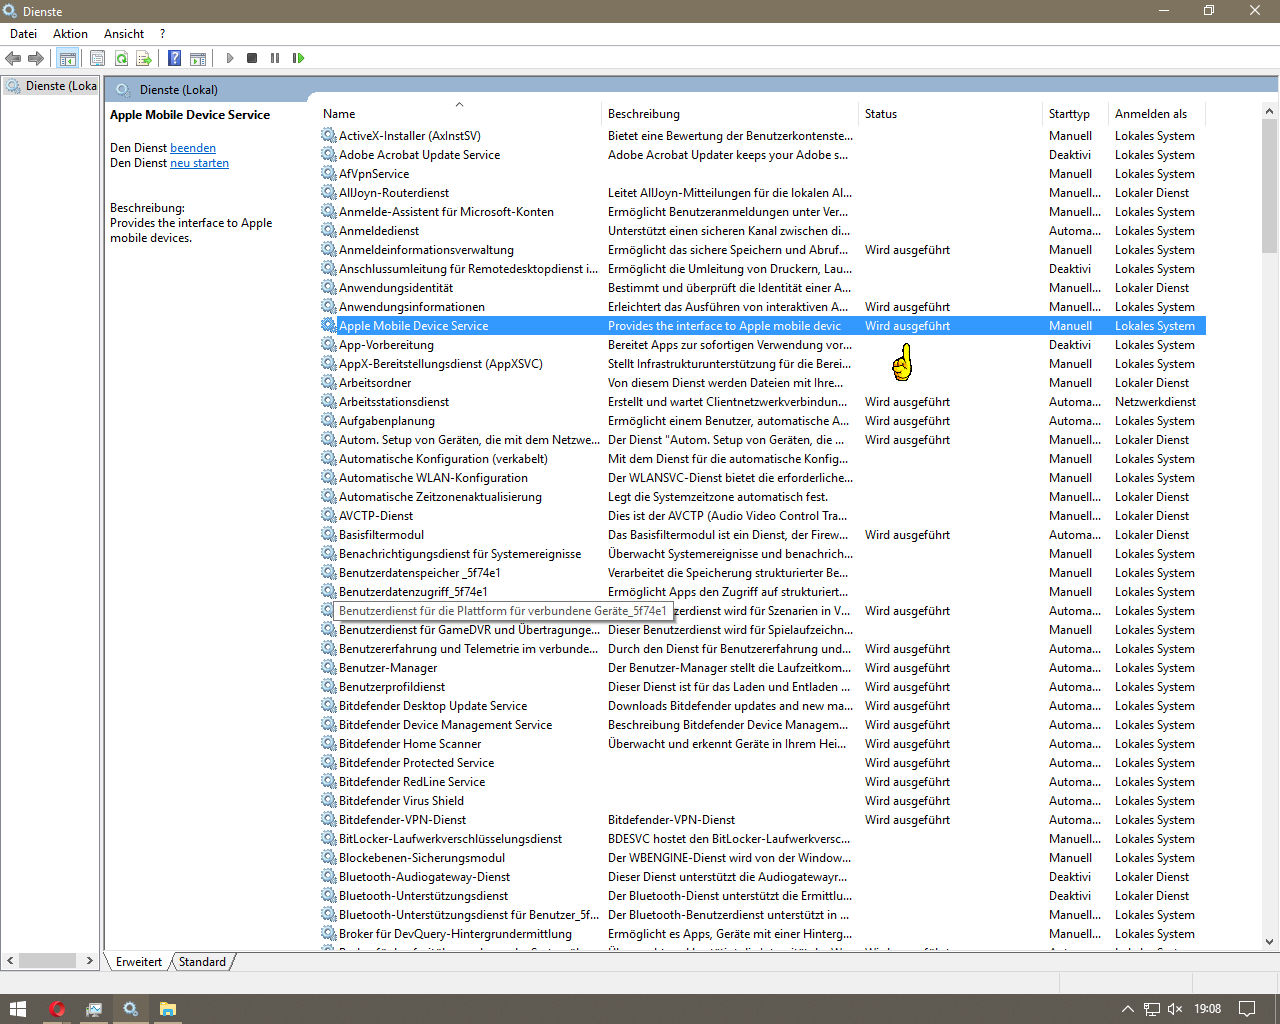Stop the selected service via toolbar stop icon
The image size is (1280, 1024).
[x=252, y=58]
